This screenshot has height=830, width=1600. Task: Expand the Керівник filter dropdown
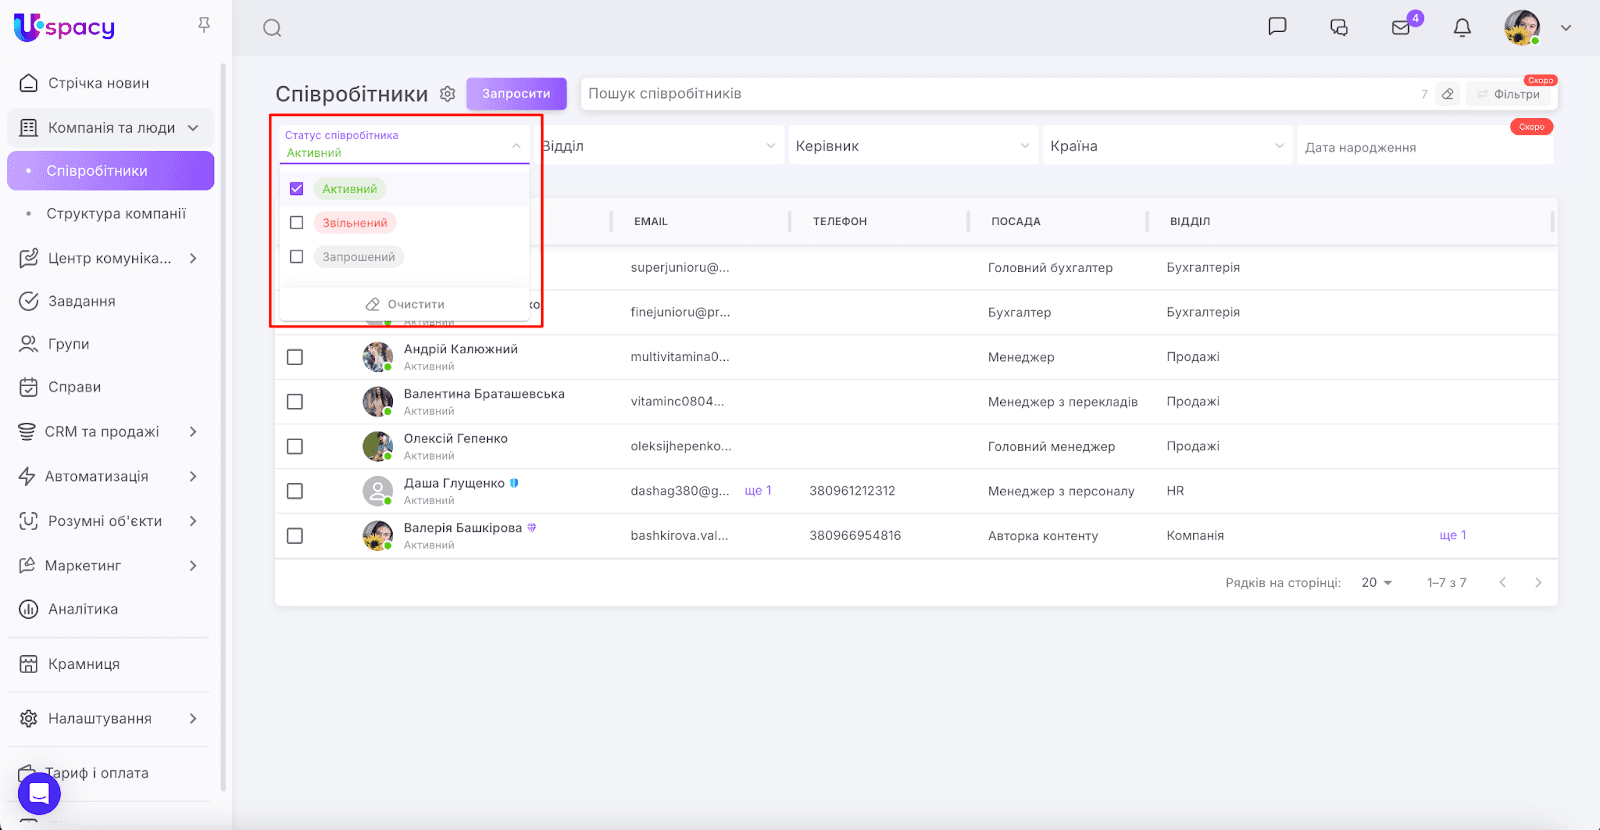913,146
